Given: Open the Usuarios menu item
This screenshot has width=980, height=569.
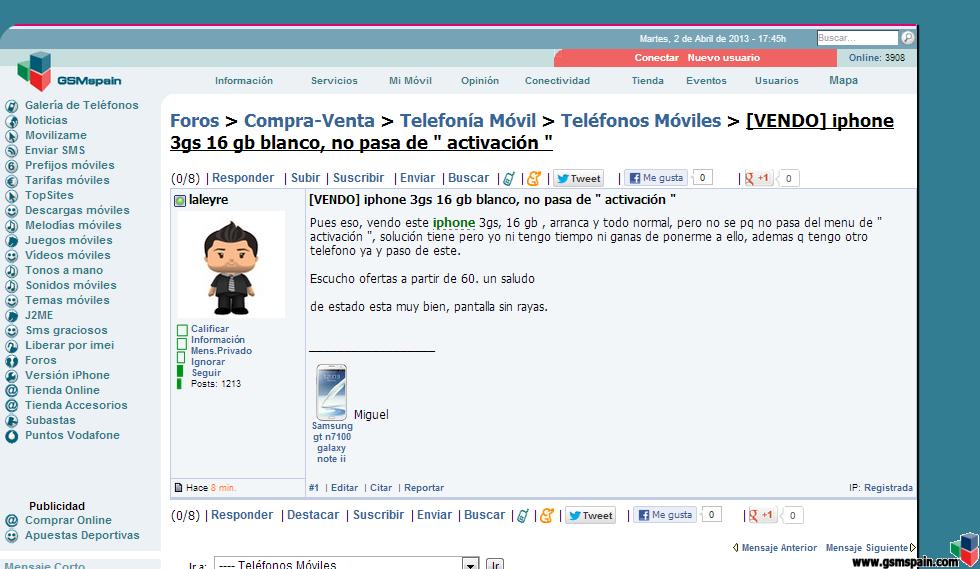Looking at the screenshot, I should point(776,81).
